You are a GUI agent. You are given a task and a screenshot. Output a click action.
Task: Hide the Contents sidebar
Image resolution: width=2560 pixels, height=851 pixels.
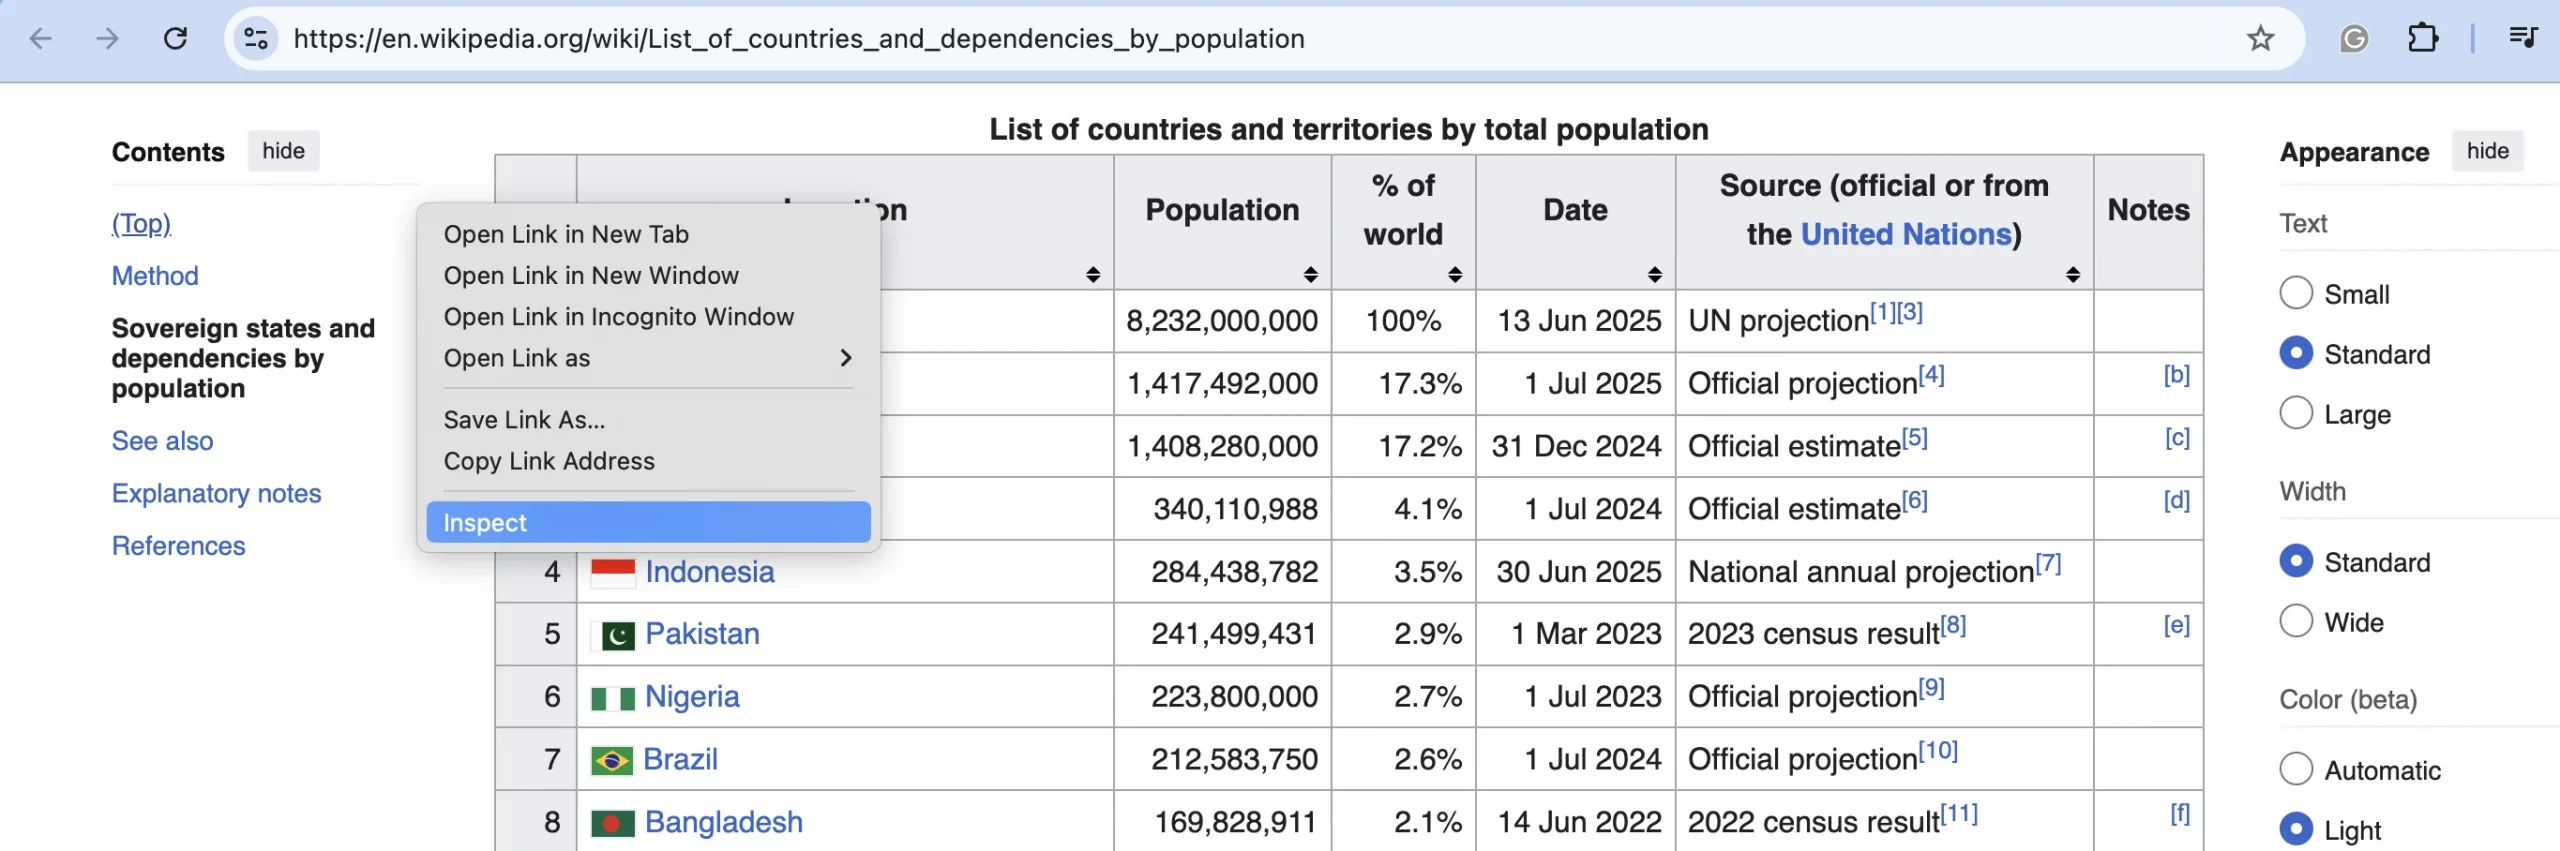283,151
